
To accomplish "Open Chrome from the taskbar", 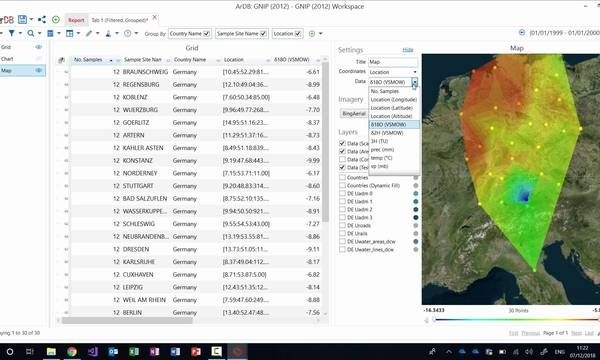I will pyautogui.click(x=72, y=351).
